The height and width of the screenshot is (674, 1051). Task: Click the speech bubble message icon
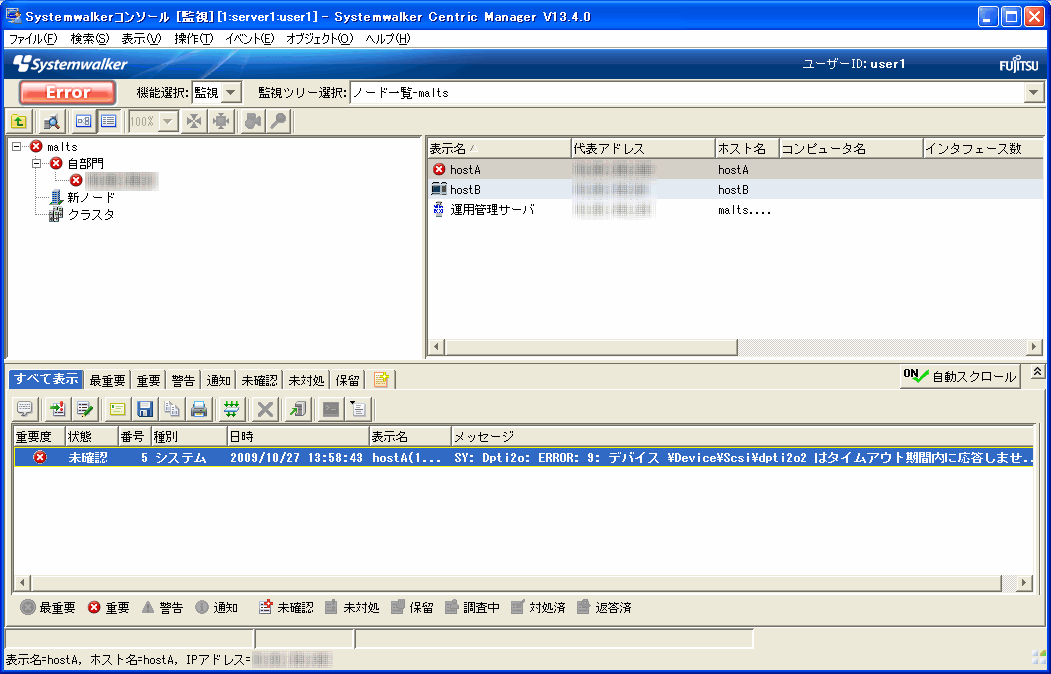coord(25,409)
